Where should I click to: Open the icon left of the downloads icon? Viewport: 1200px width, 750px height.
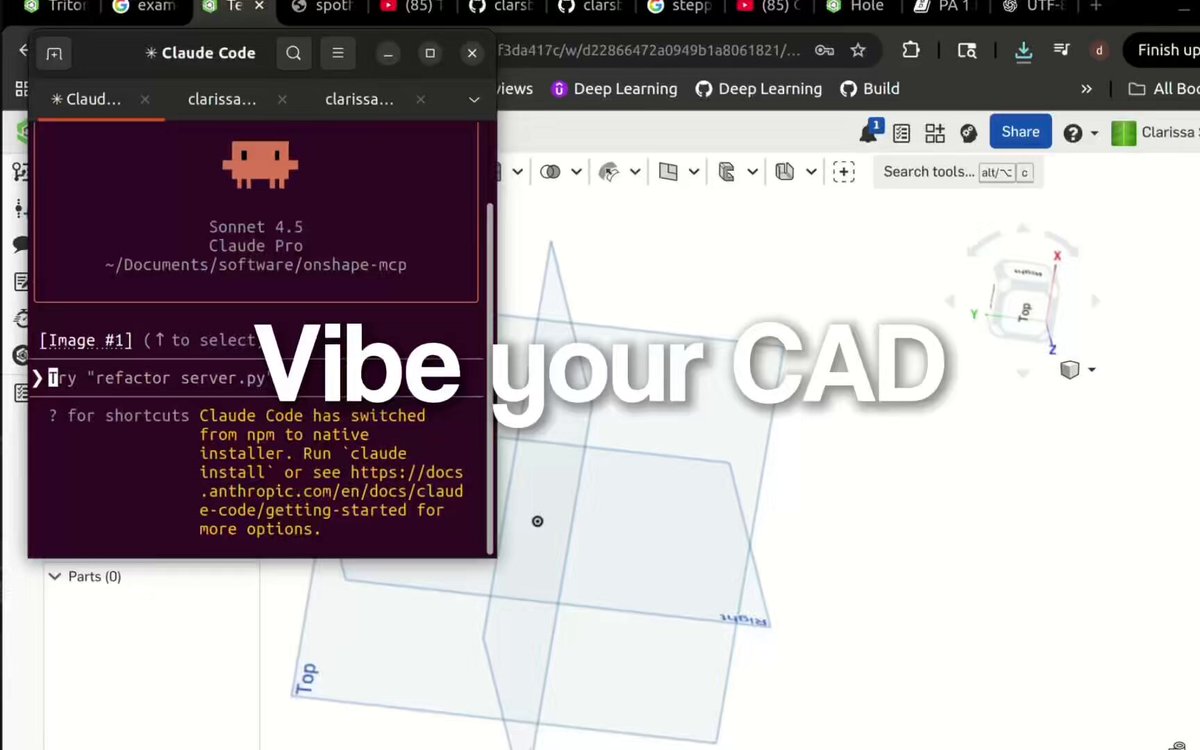pos(966,50)
